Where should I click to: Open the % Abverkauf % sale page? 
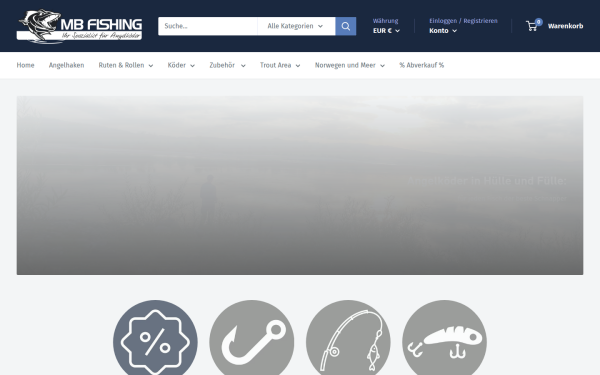pos(422,65)
